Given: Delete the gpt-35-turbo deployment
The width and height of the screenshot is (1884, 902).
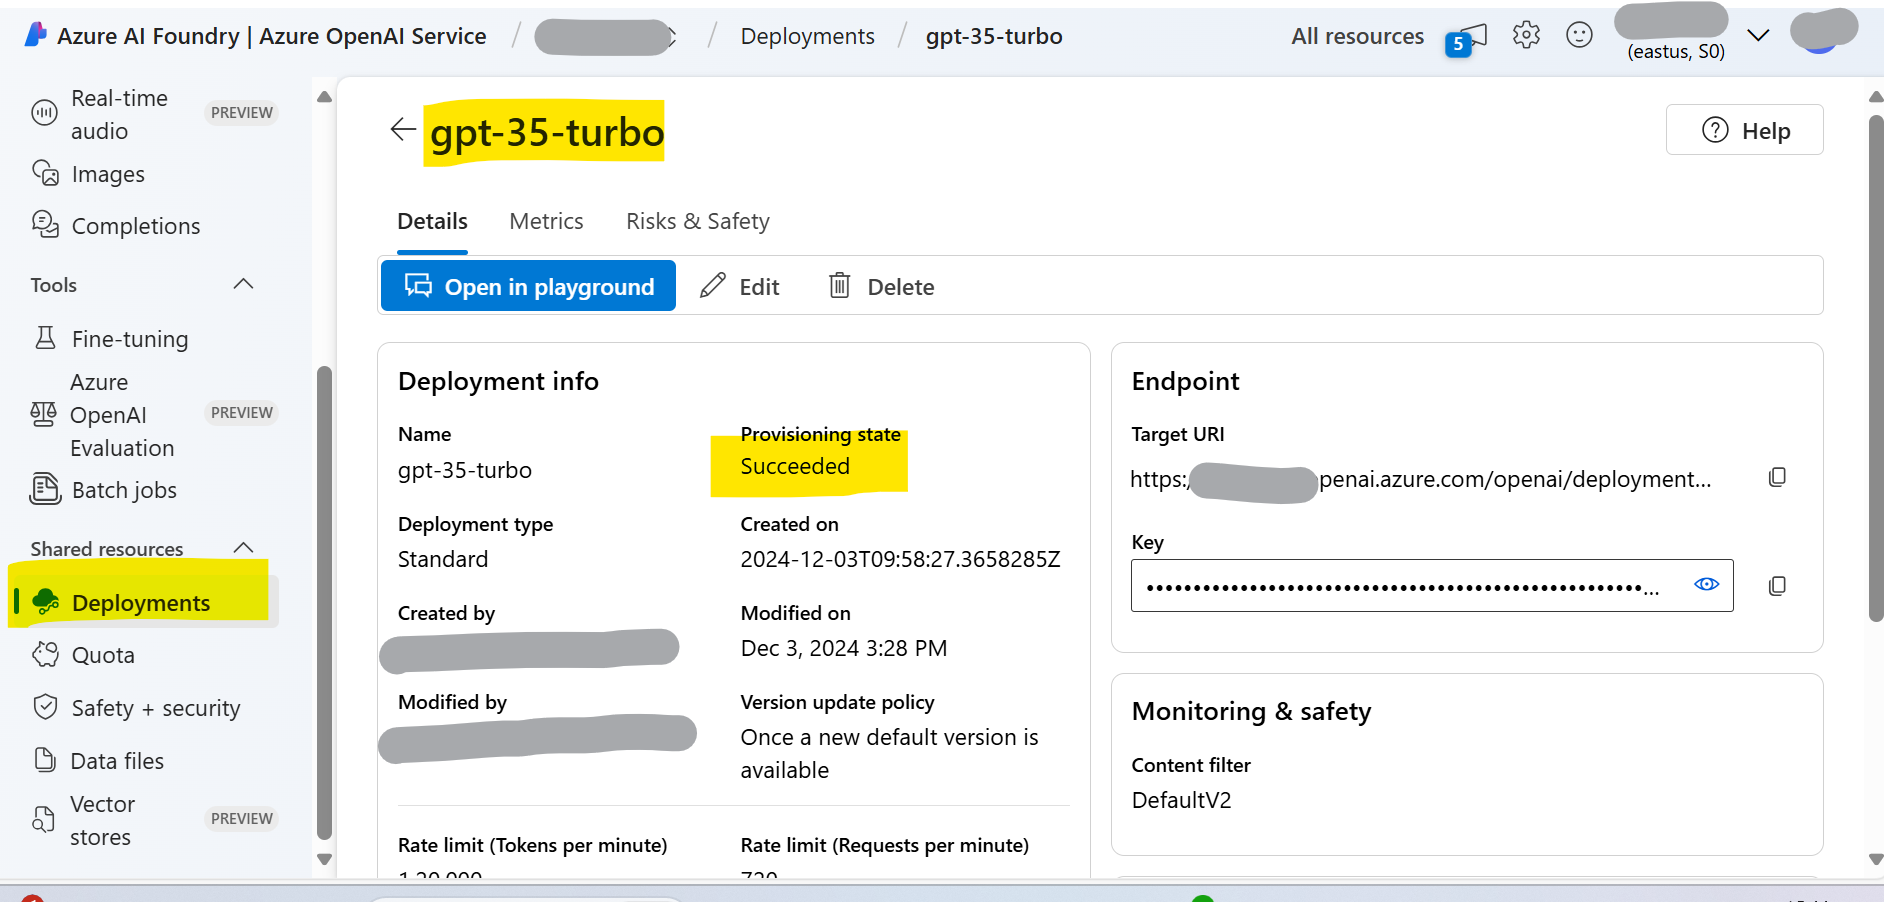Looking at the screenshot, I should click(x=880, y=286).
